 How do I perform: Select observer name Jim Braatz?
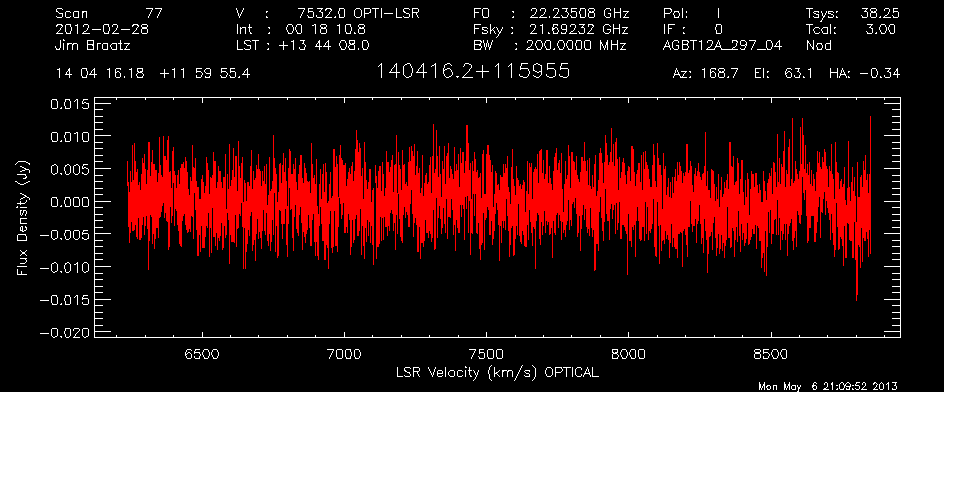(x=93, y=45)
